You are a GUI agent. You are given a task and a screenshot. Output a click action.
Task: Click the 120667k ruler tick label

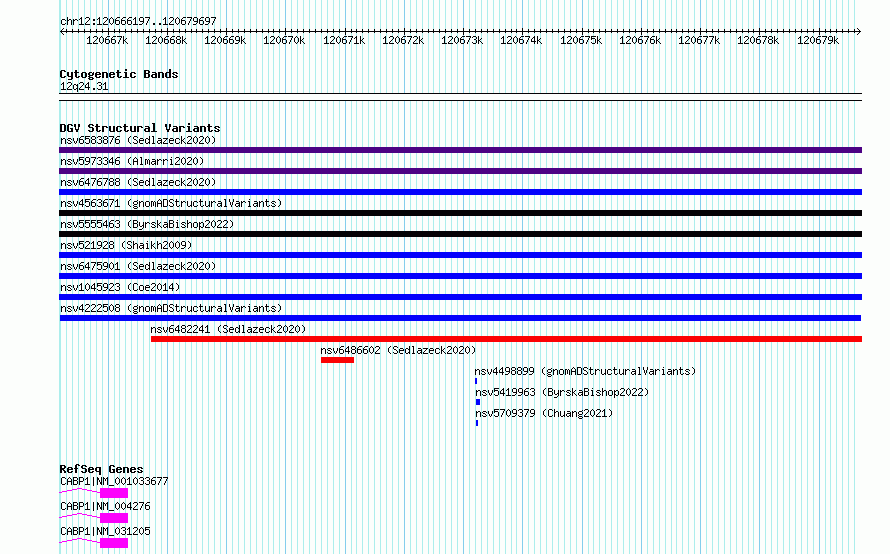pos(107,40)
